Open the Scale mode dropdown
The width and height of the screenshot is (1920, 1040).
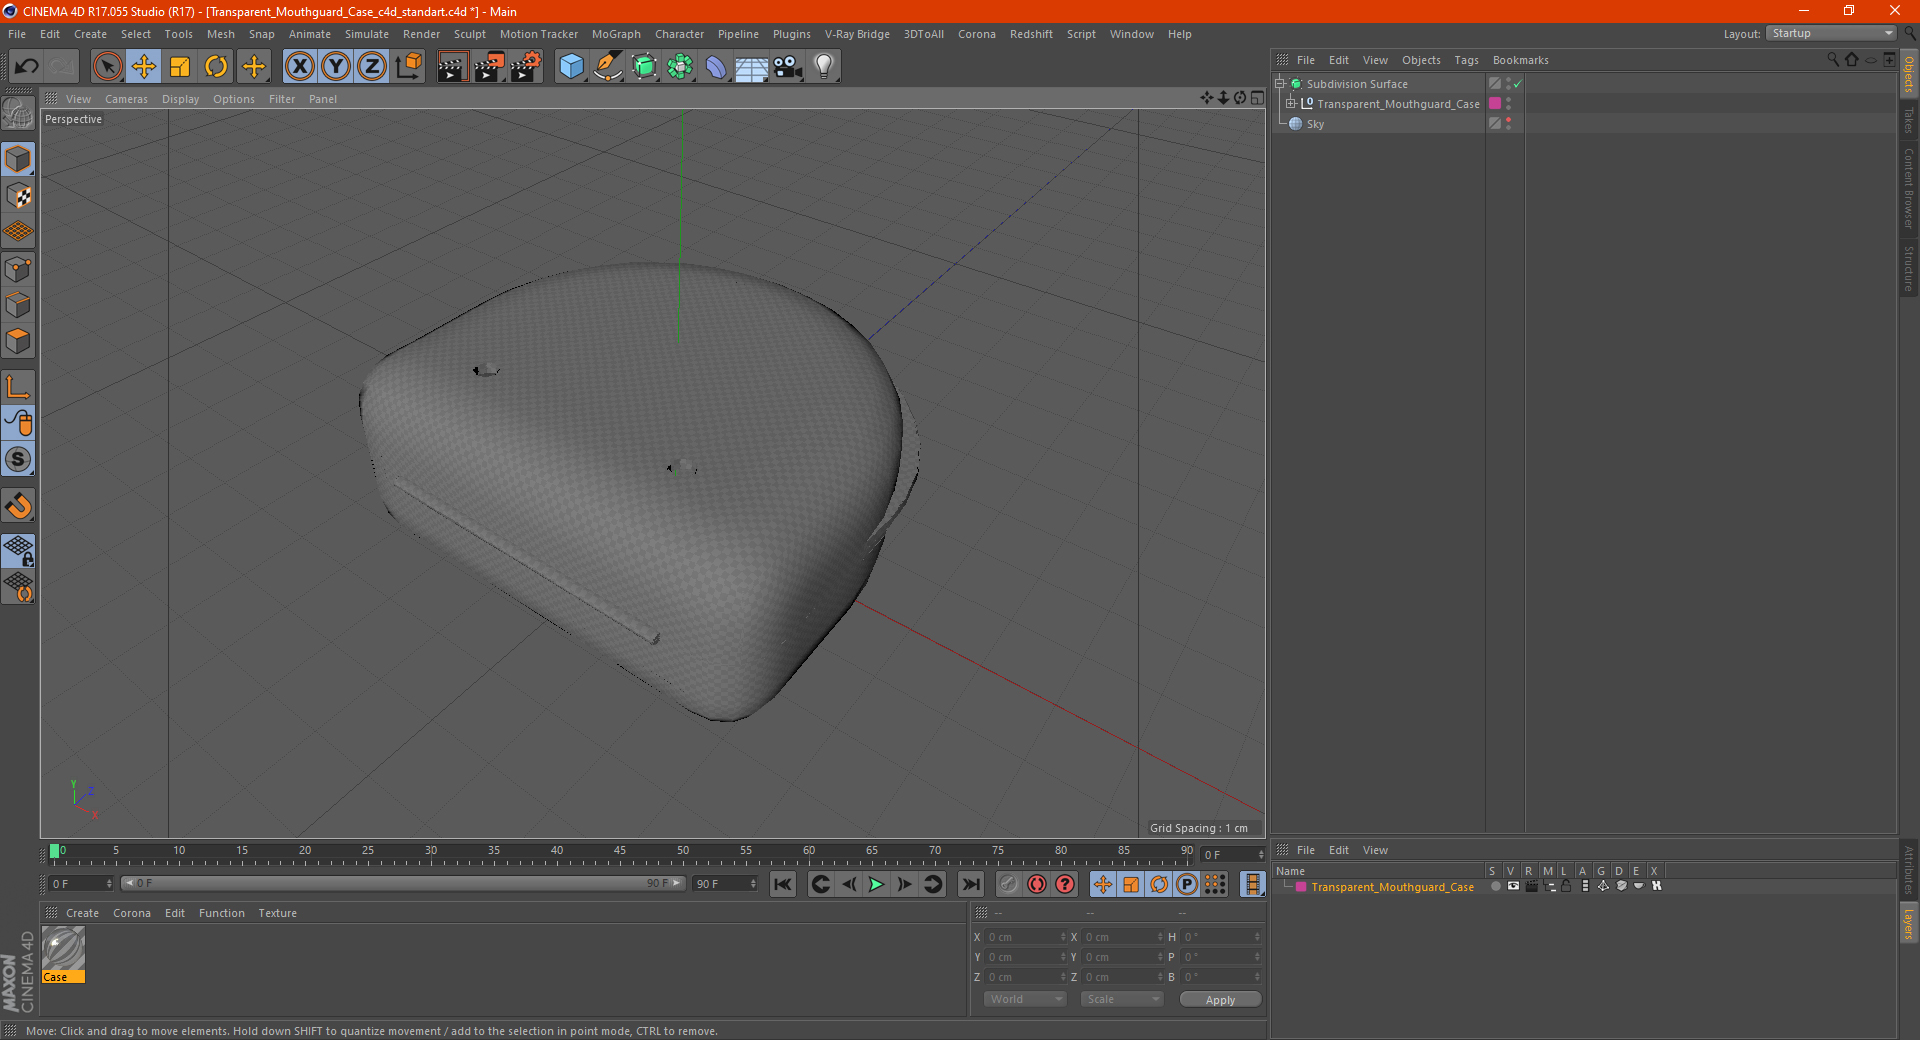(1121, 999)
